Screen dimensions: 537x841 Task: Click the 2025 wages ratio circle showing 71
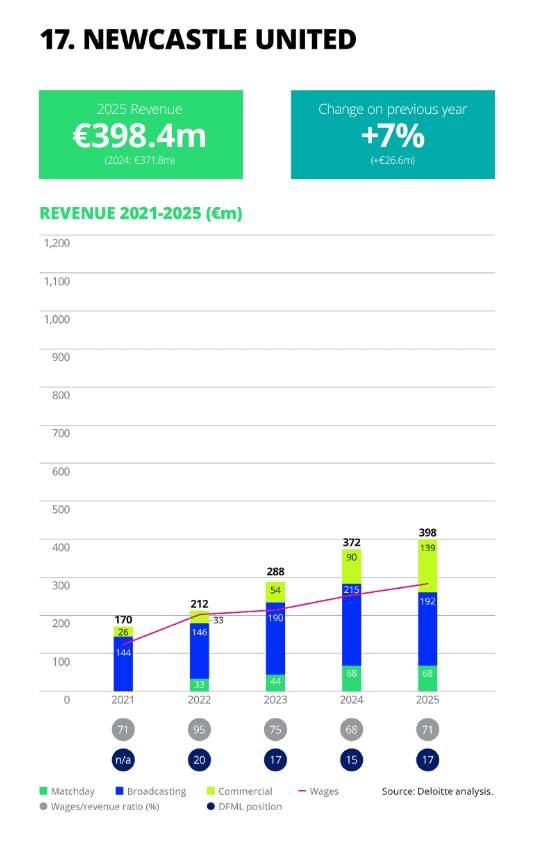(x=428, y=729)
